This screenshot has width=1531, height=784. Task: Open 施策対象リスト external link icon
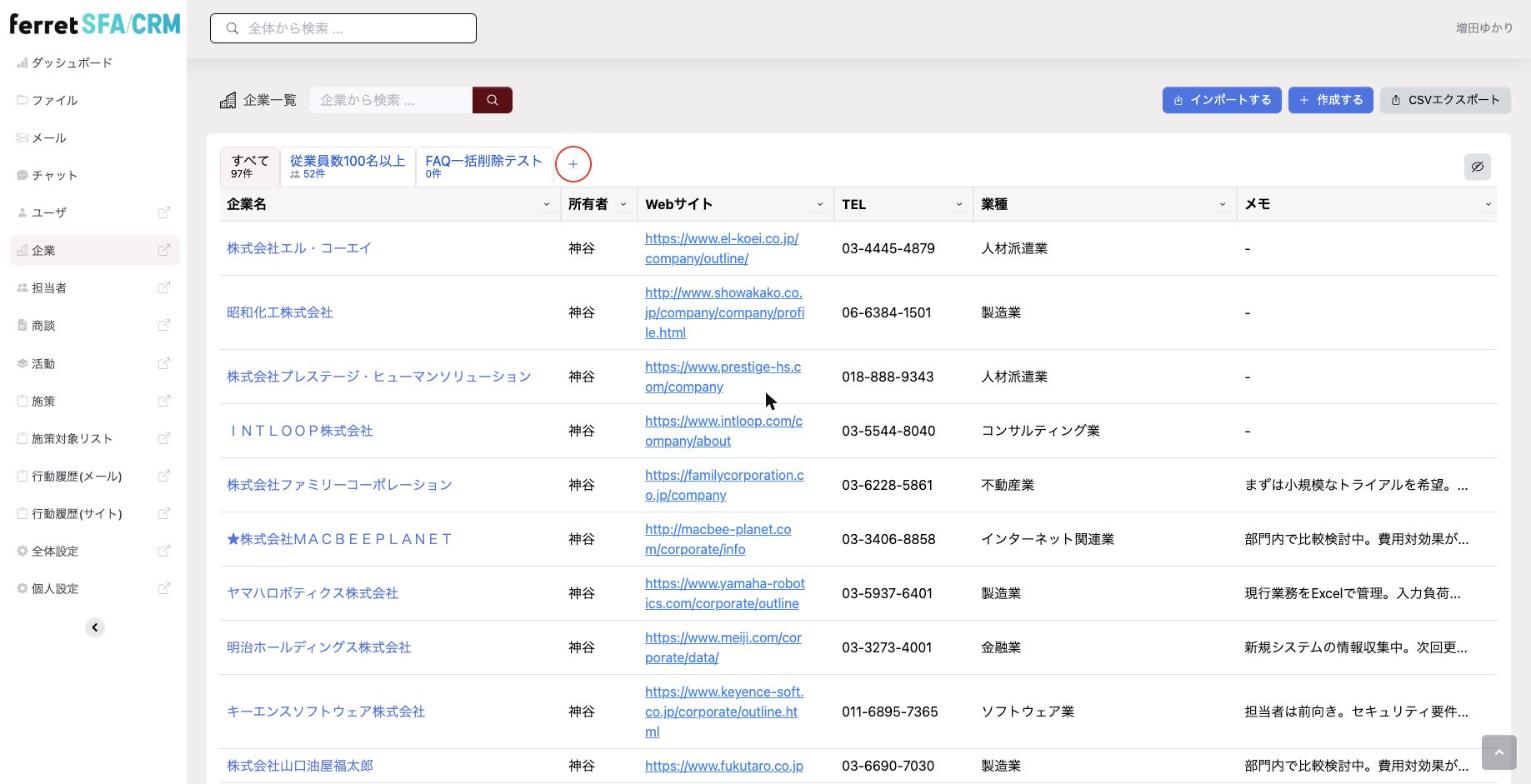pyautogui.click(x=164, y=438)
